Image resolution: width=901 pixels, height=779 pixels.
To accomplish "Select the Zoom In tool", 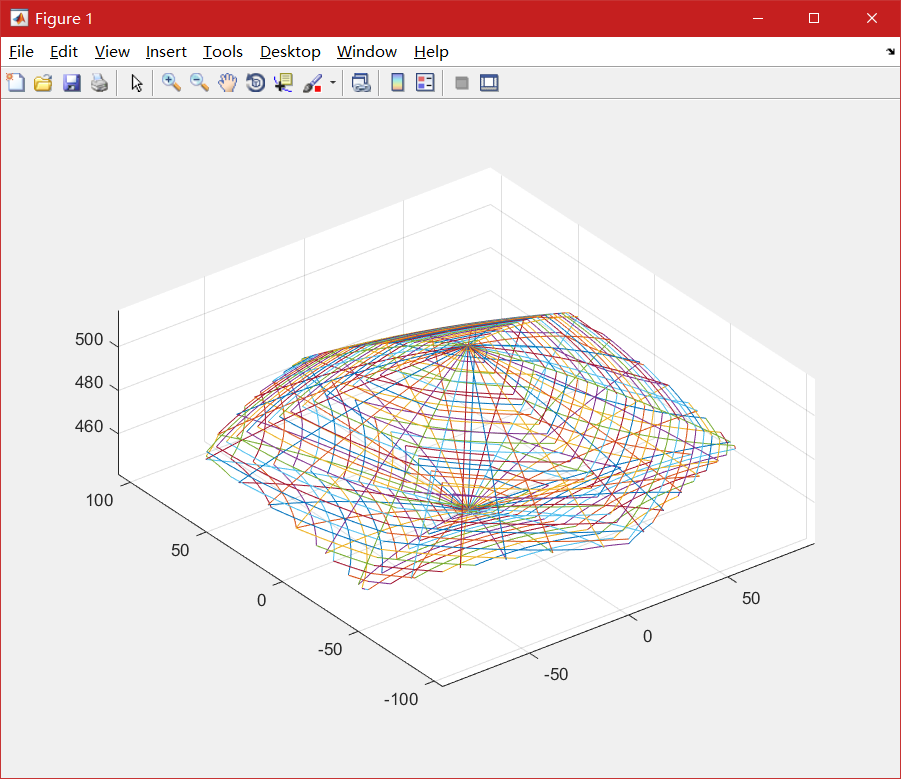I will point(172,83).
